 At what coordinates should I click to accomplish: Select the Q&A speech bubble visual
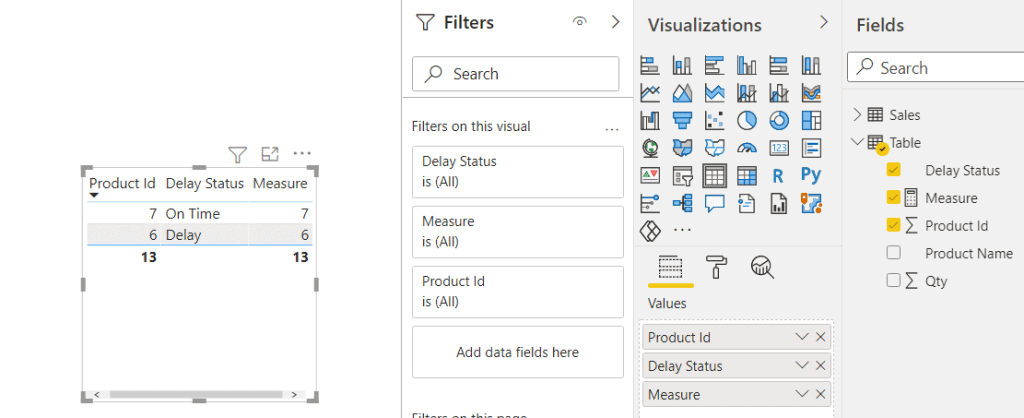[714, 203]
